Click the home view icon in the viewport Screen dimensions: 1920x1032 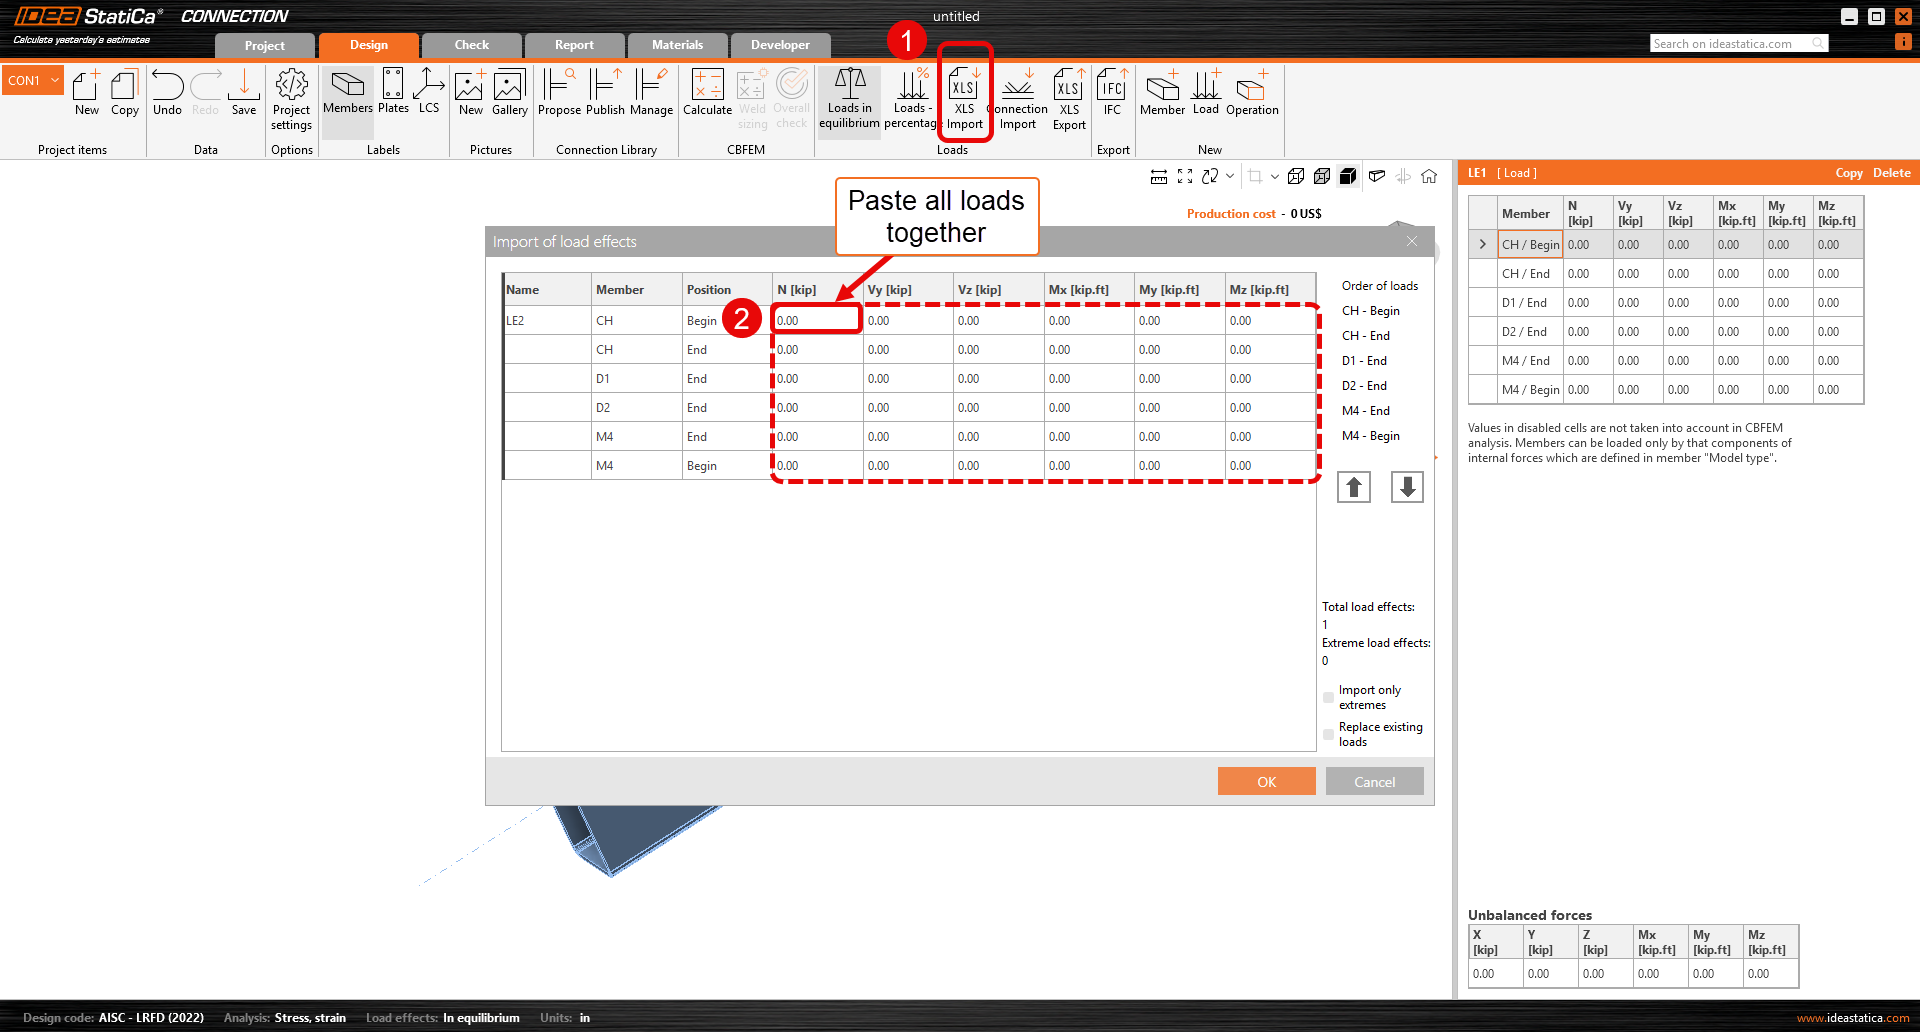tap(1429, 176)
